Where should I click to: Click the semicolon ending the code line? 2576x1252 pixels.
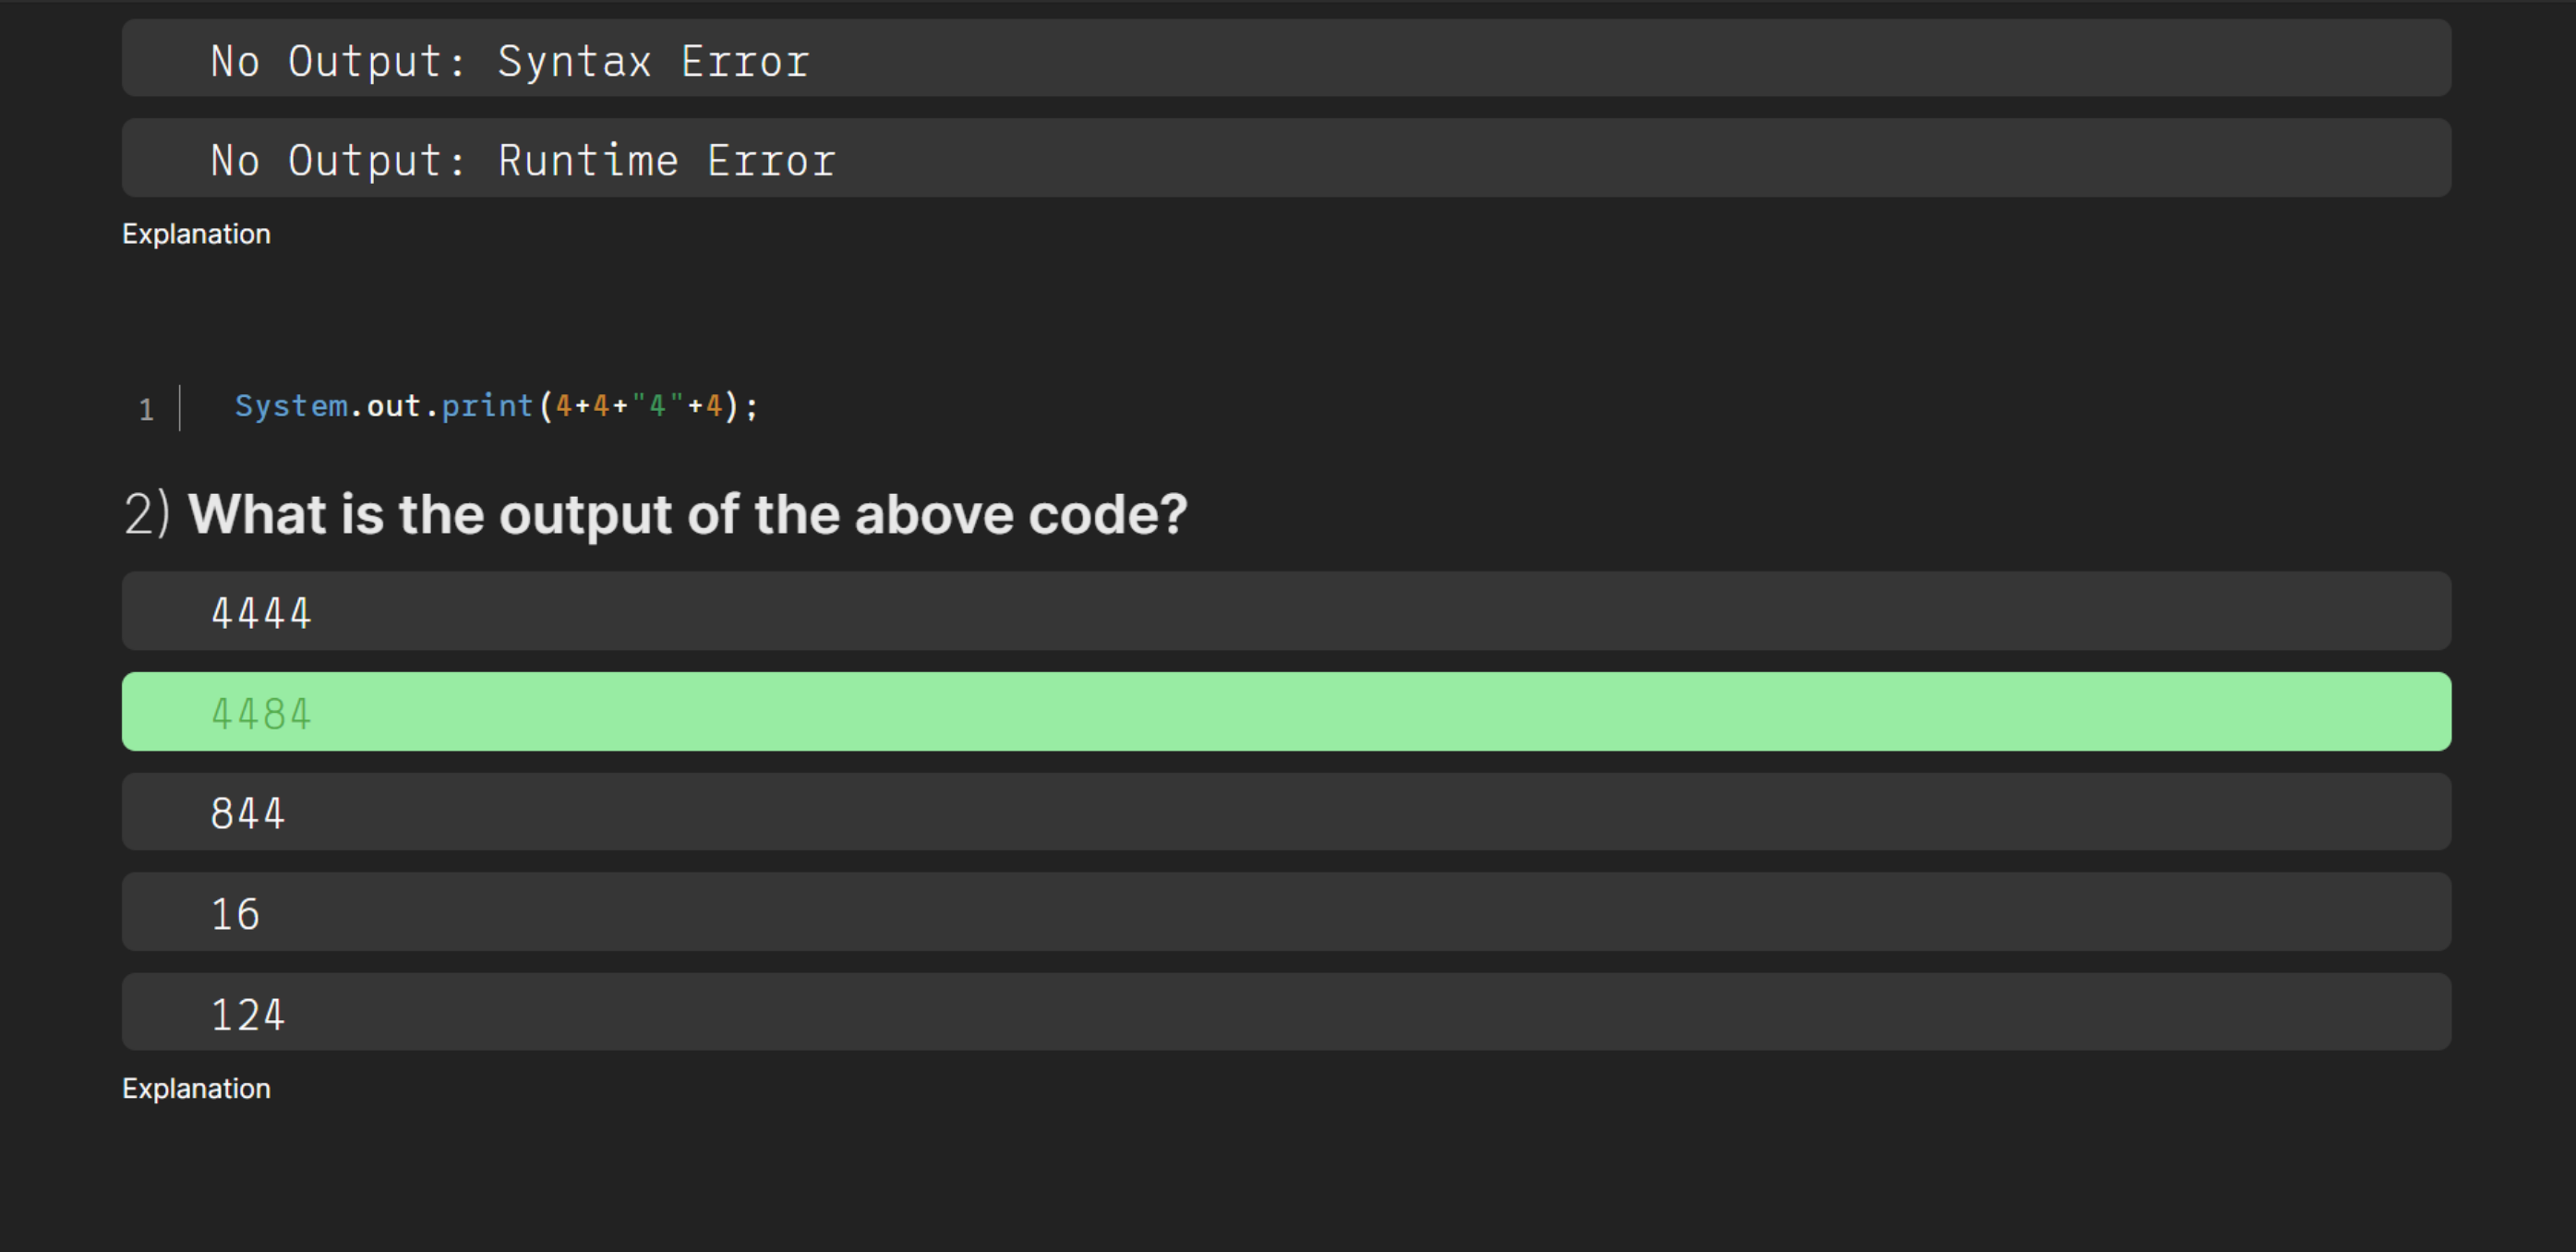click(752, 406)
